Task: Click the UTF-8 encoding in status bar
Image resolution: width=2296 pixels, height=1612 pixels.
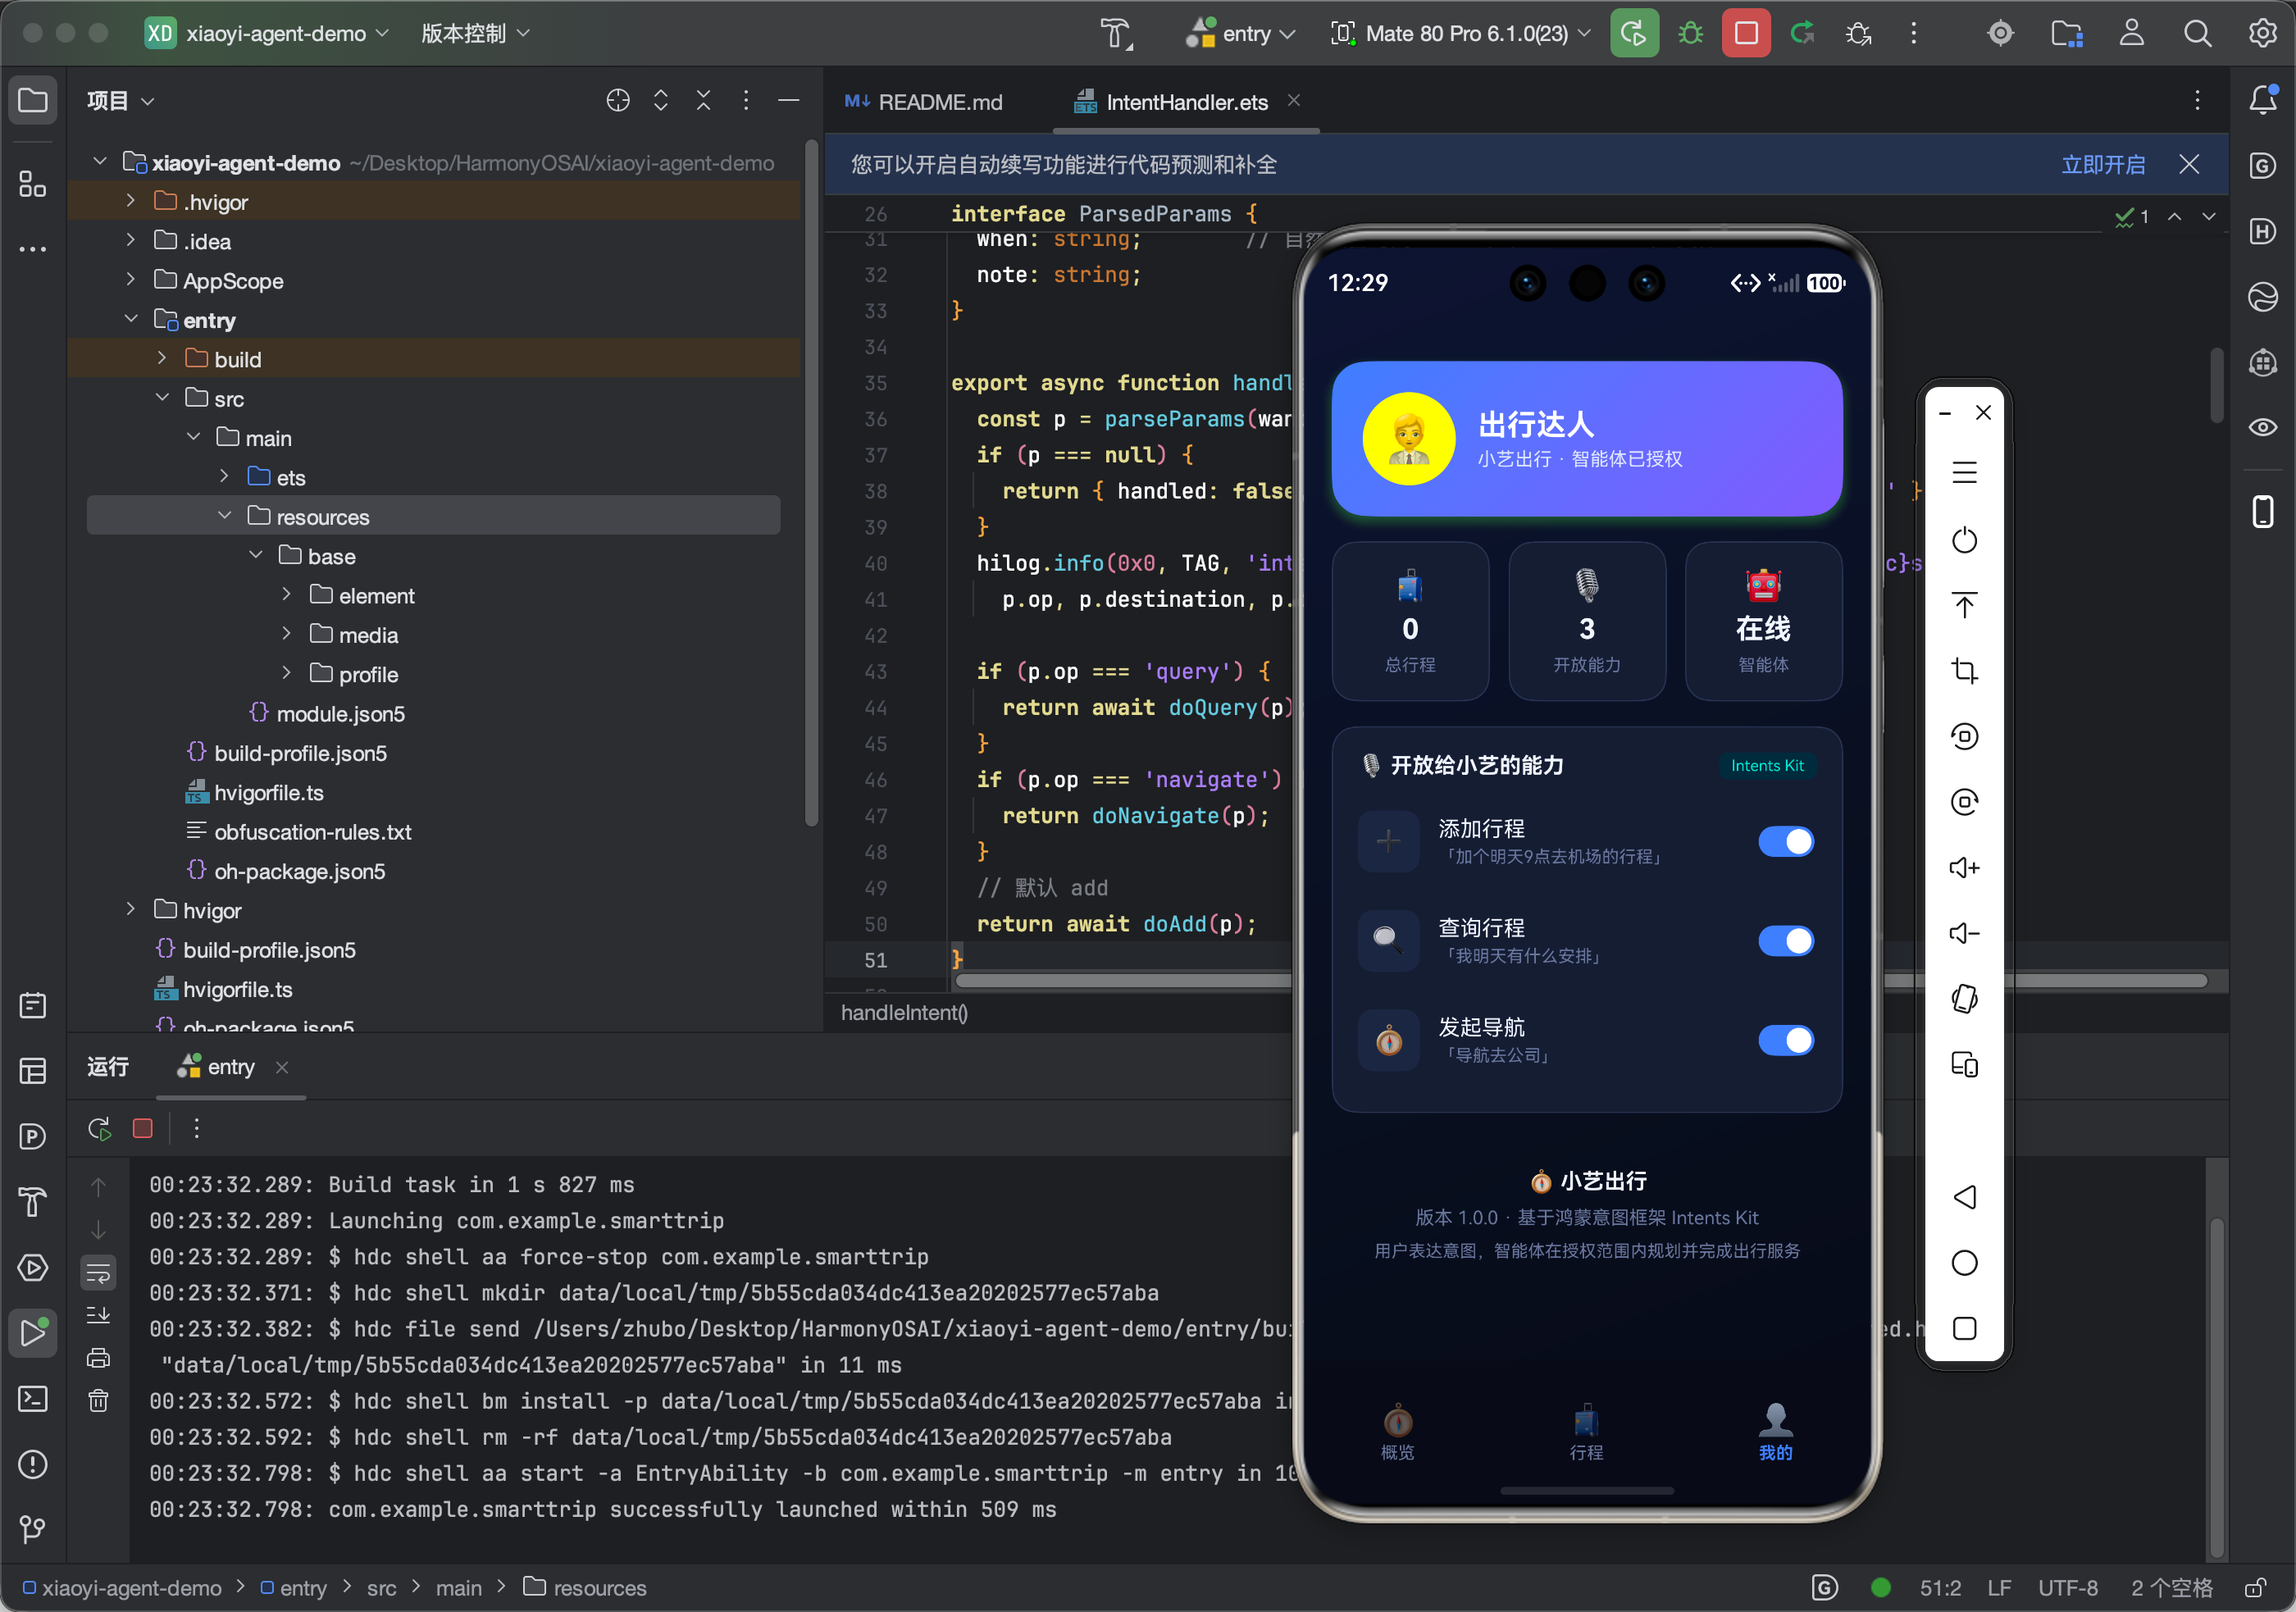Action: point(2067,1588)
